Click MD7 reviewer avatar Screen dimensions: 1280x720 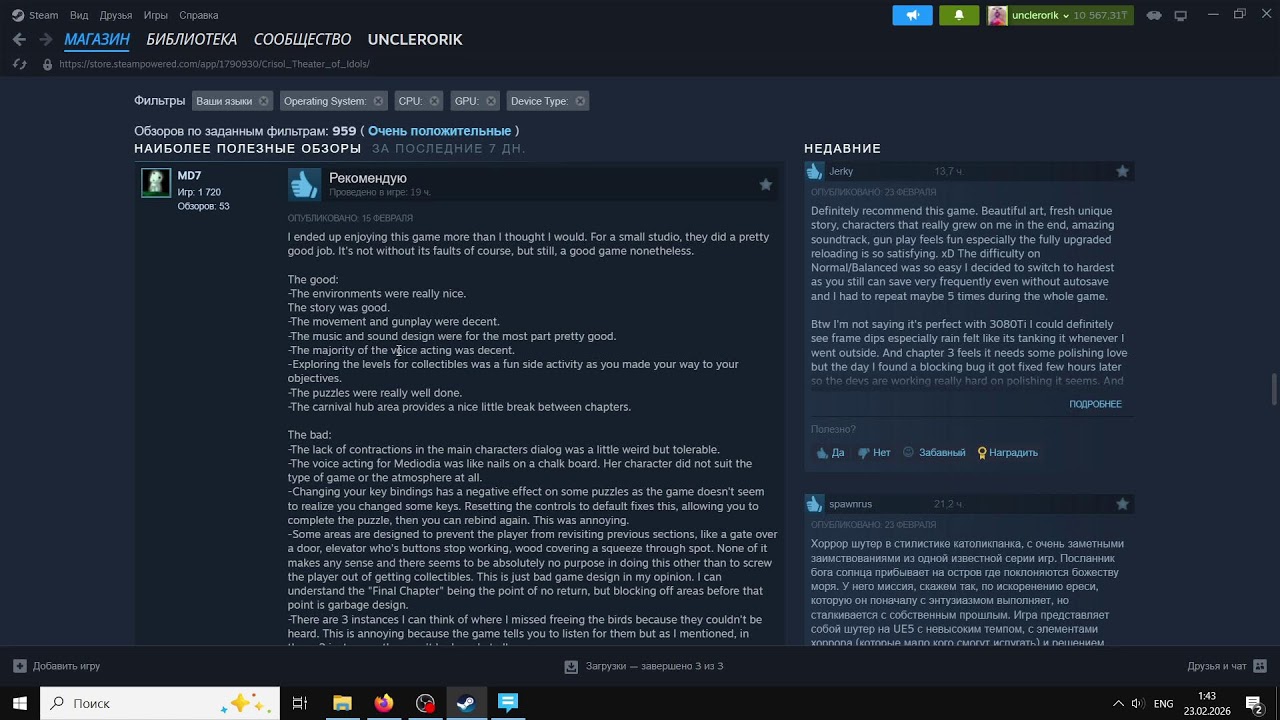coord(156,182)
